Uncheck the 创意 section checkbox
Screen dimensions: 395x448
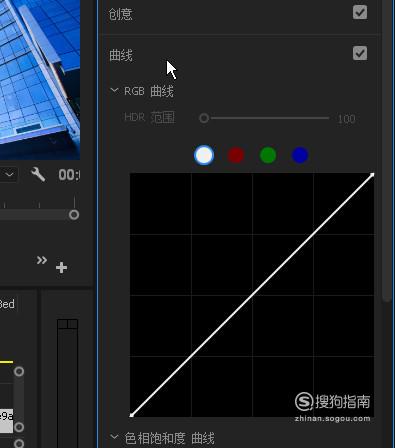coord(360,13)
